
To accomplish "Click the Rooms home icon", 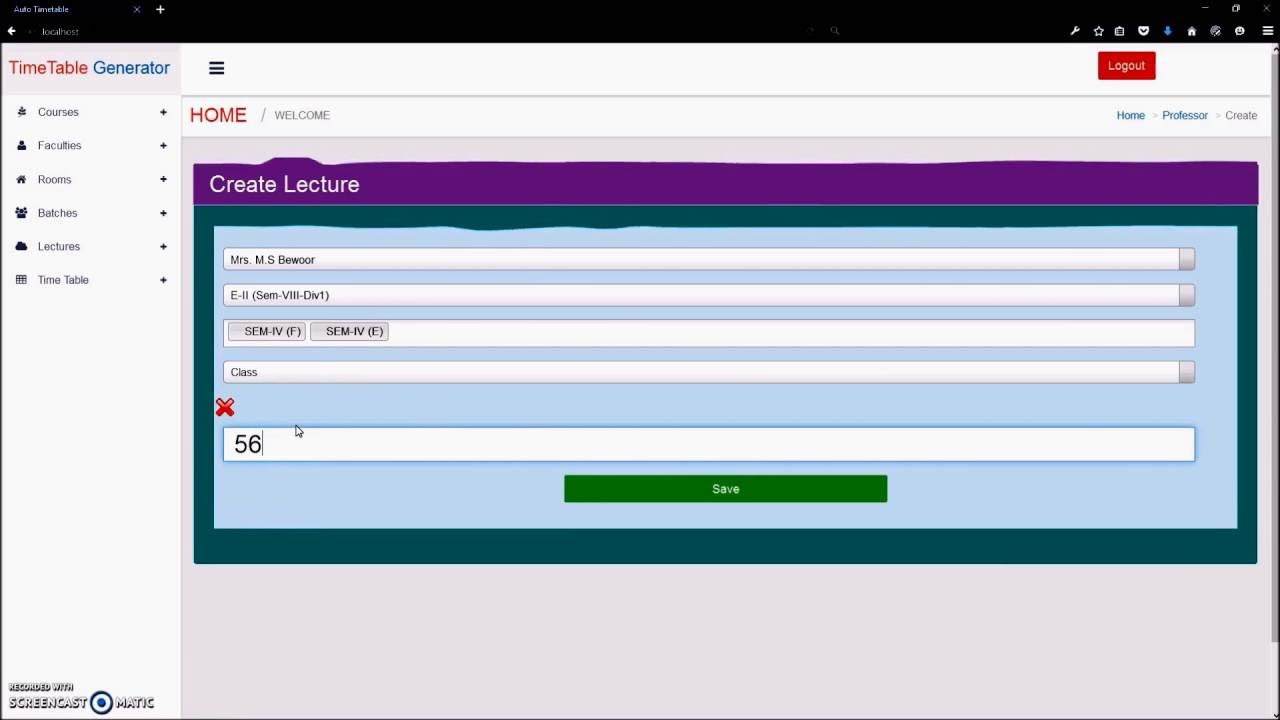I will coord(22,180).
